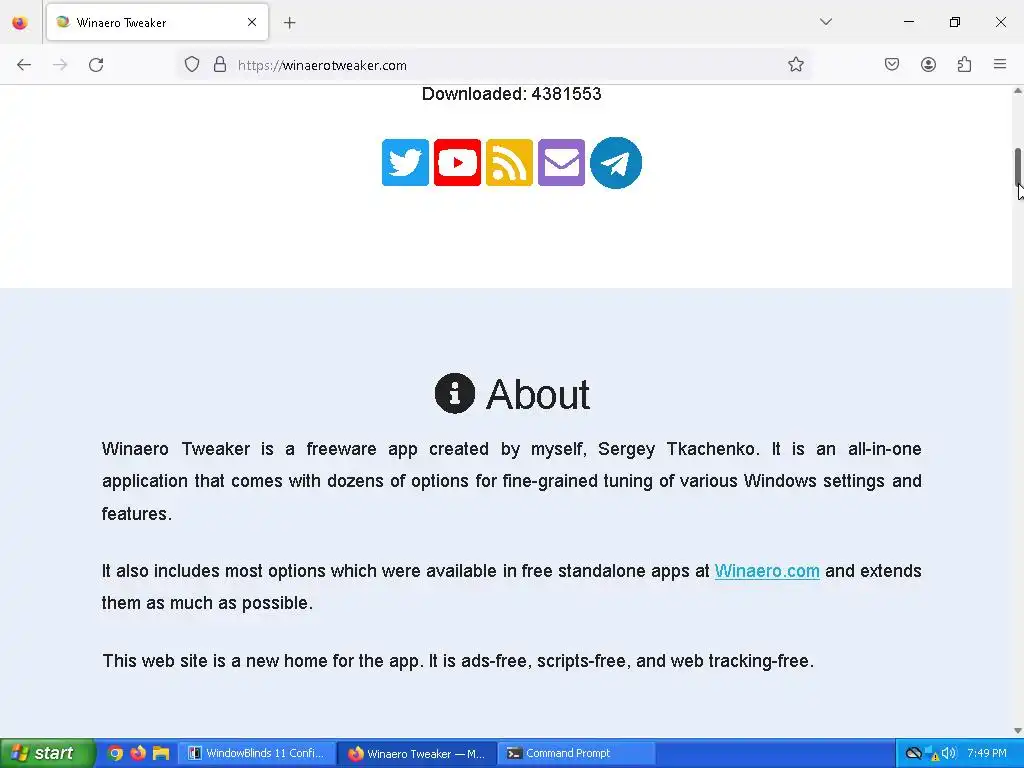Close the Winaero Tweaker tab
Screen dimensions: 1024x768
click(x=252, y=22)
